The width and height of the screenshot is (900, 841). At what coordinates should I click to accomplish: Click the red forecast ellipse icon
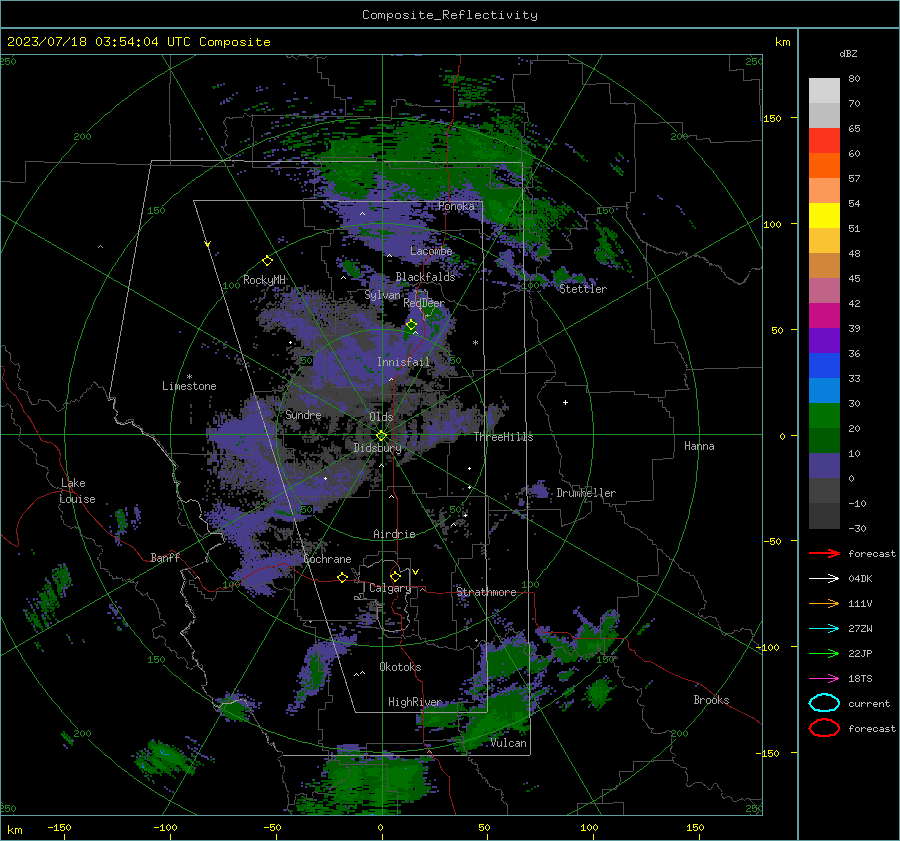824,728
